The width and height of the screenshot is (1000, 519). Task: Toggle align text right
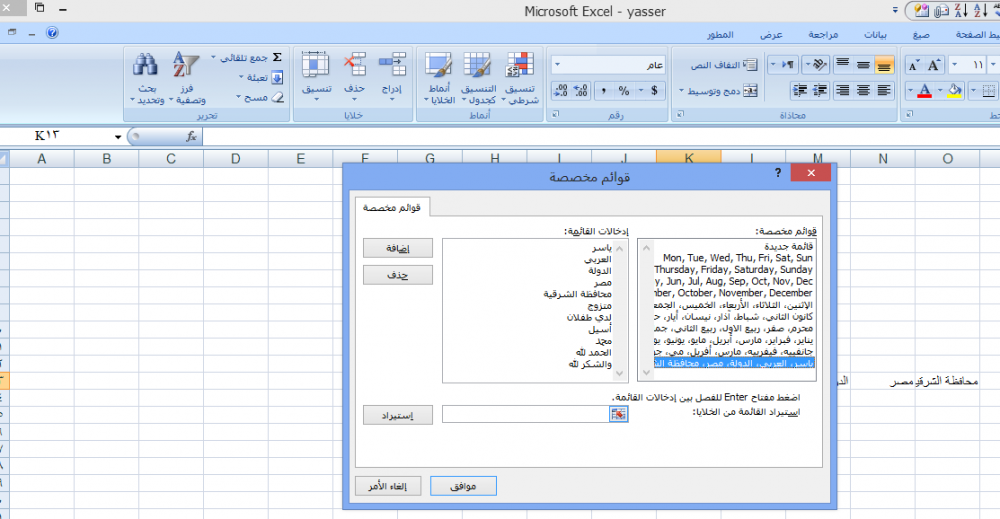[x=842, y=91]
